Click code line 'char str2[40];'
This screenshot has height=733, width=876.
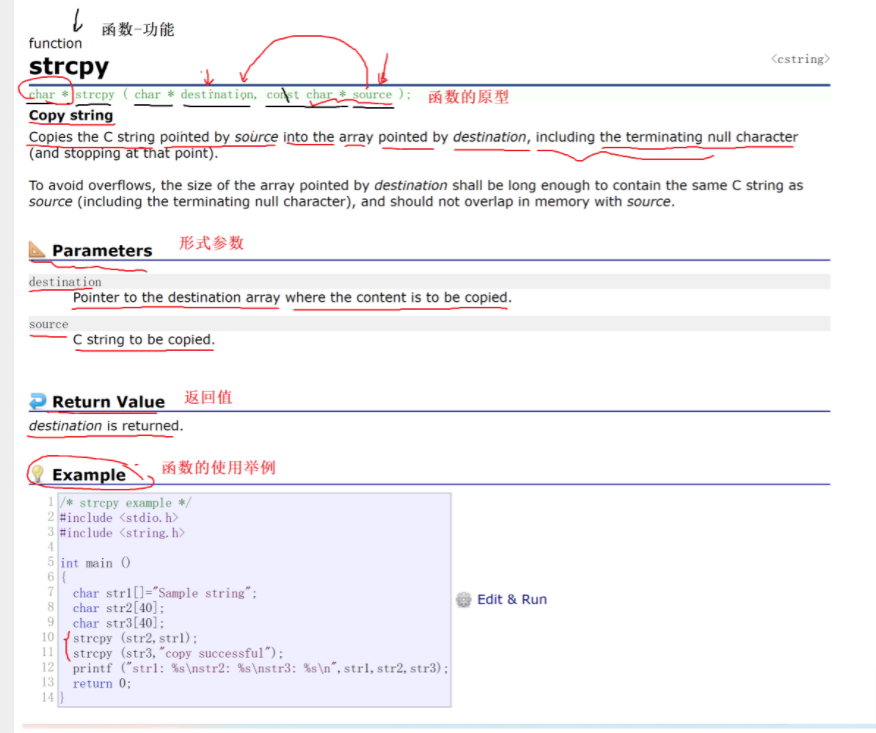[x=118, y=608]
